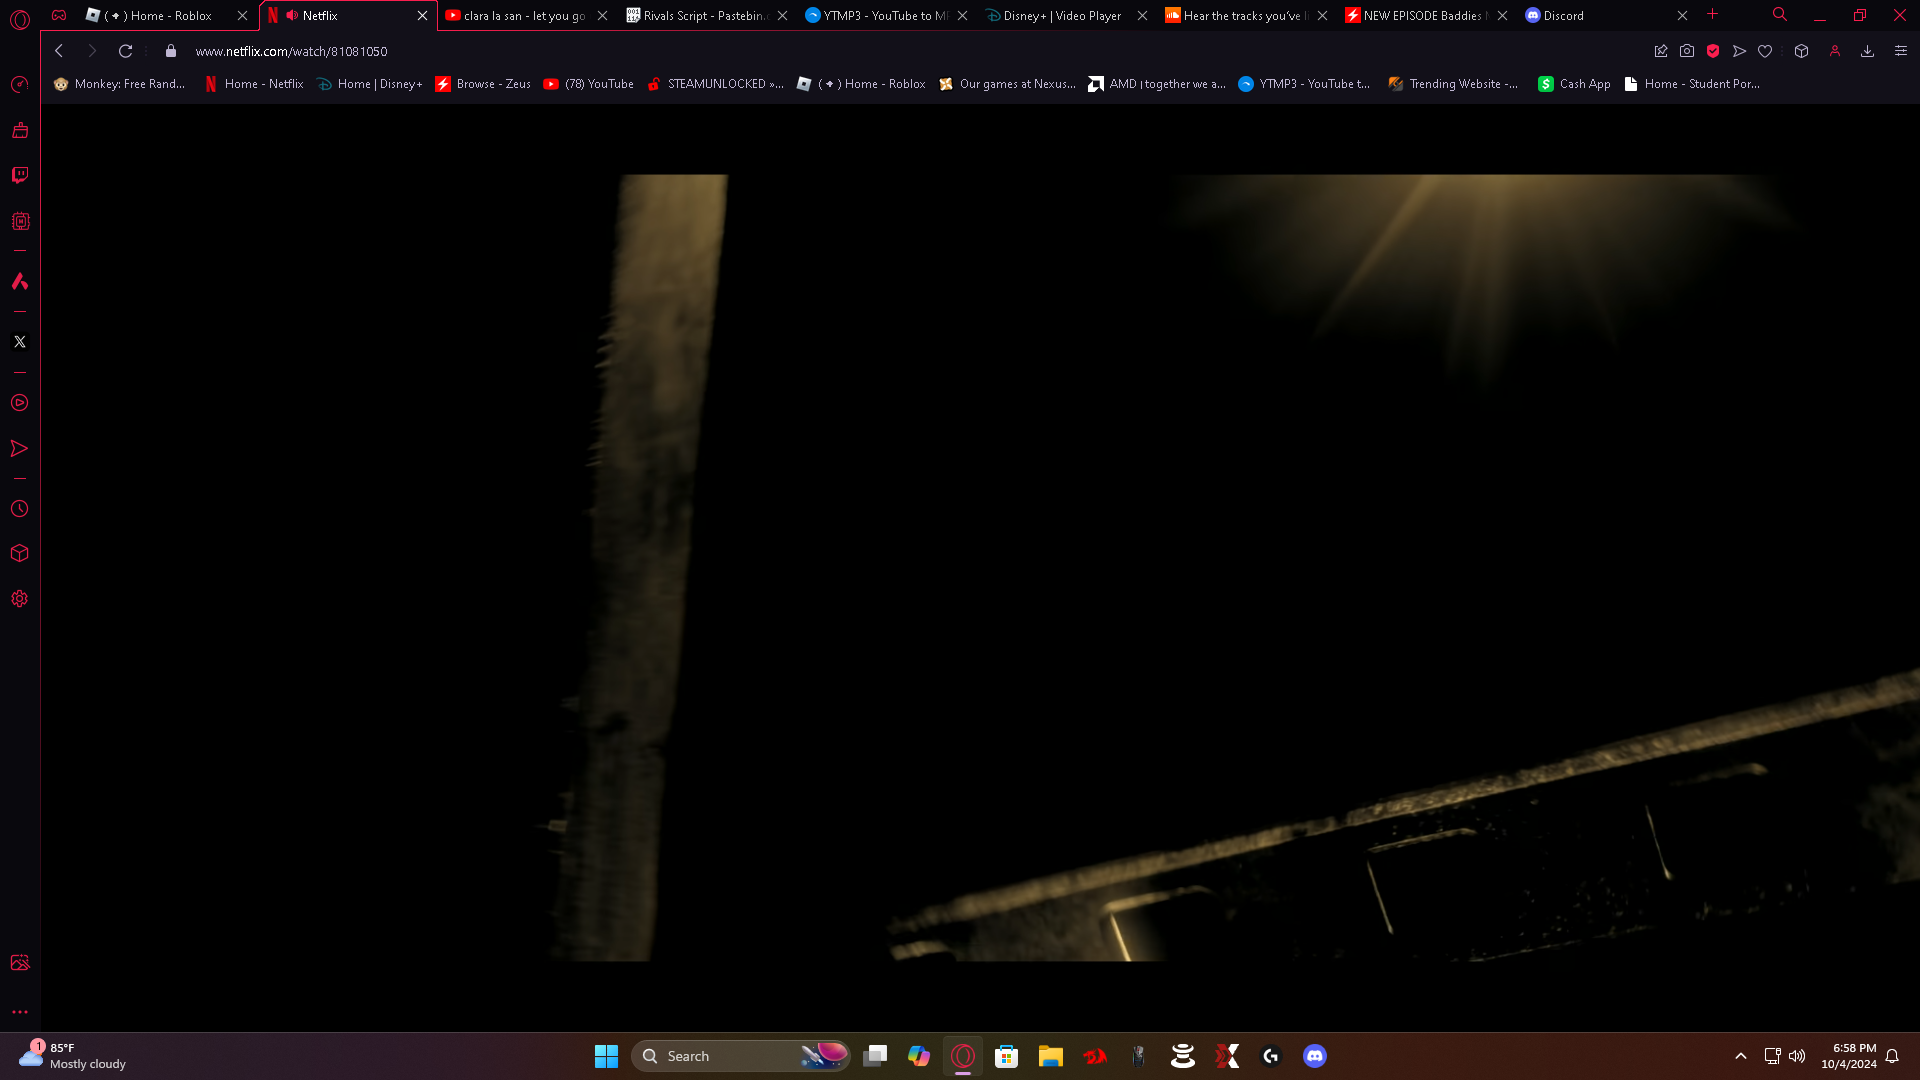Viewport: 1920px width, 1080px height.
Task: Reload the Netflix page
Action: click(x=125, y=51)
